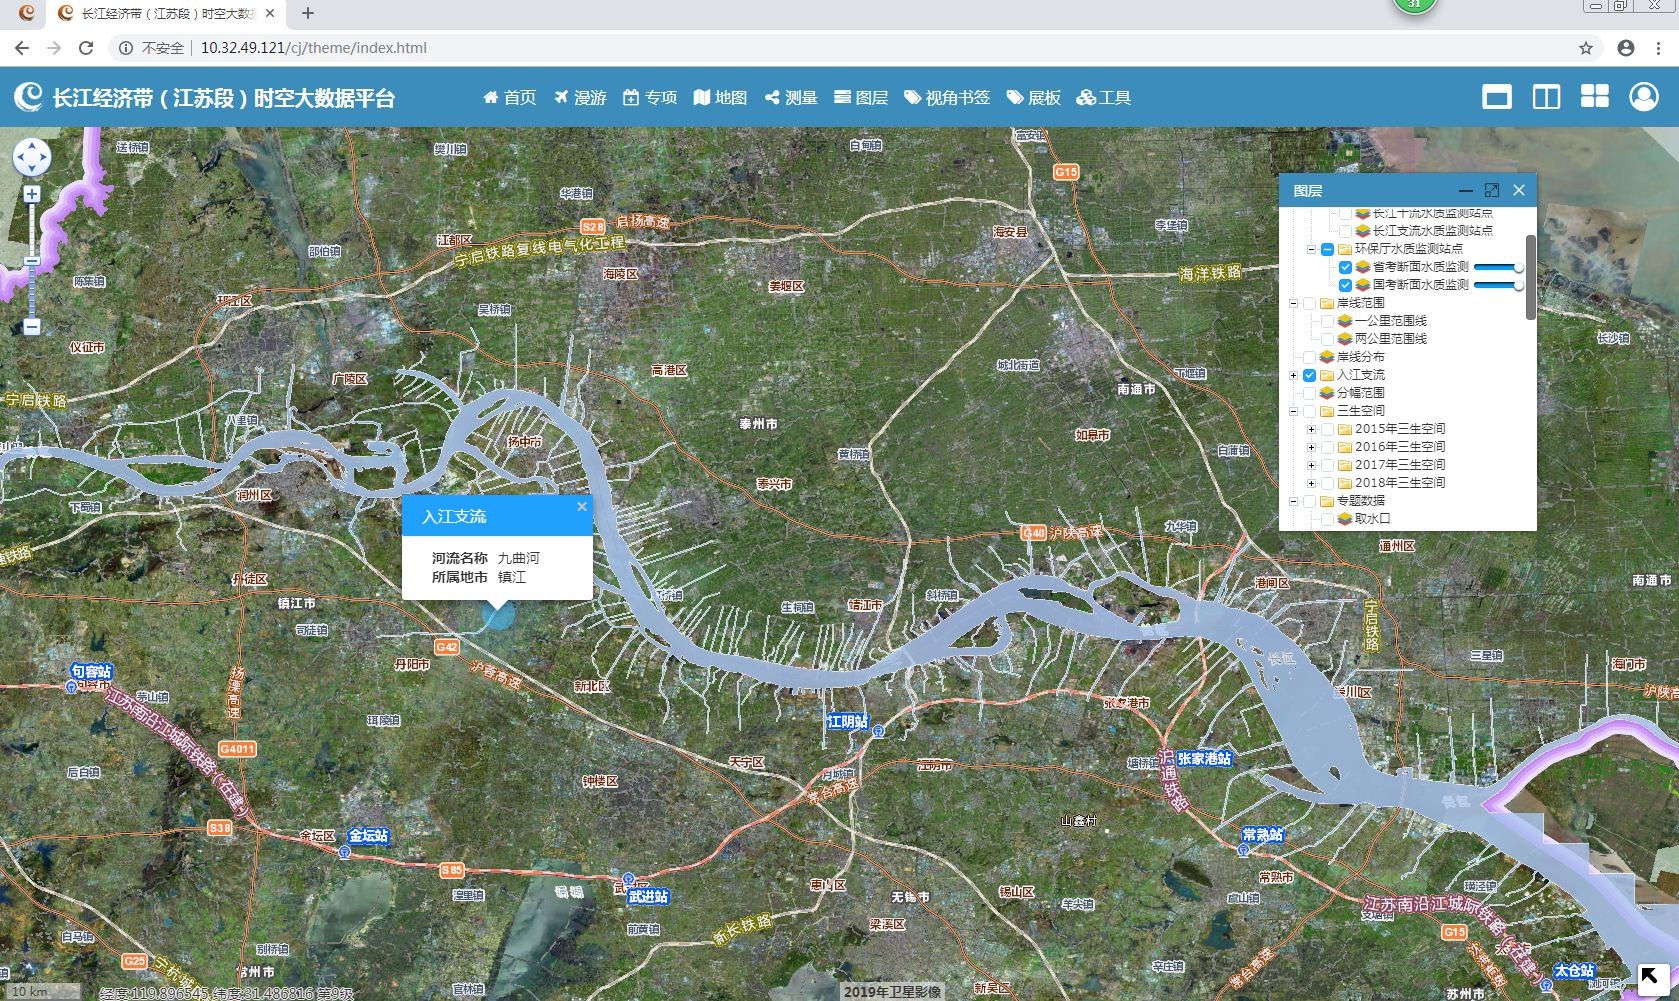Close the 入江支流 info popup
Screen dimensions: 1679x1001
tap(581, 506)
